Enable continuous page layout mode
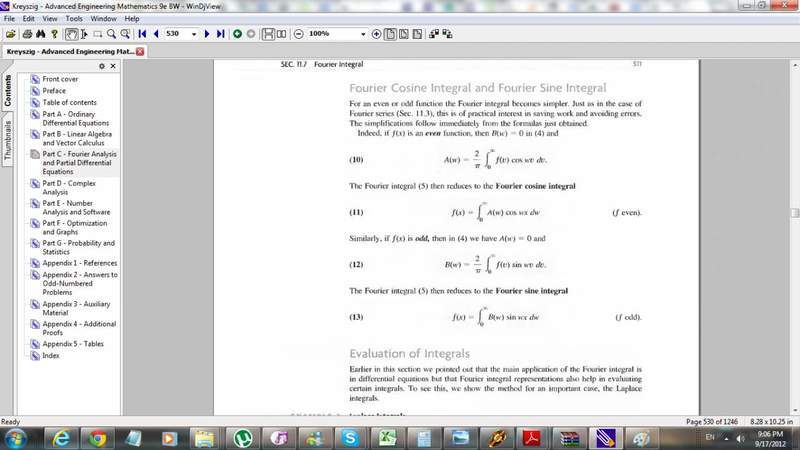The image size is (800, 450). (x=268, y=34)
